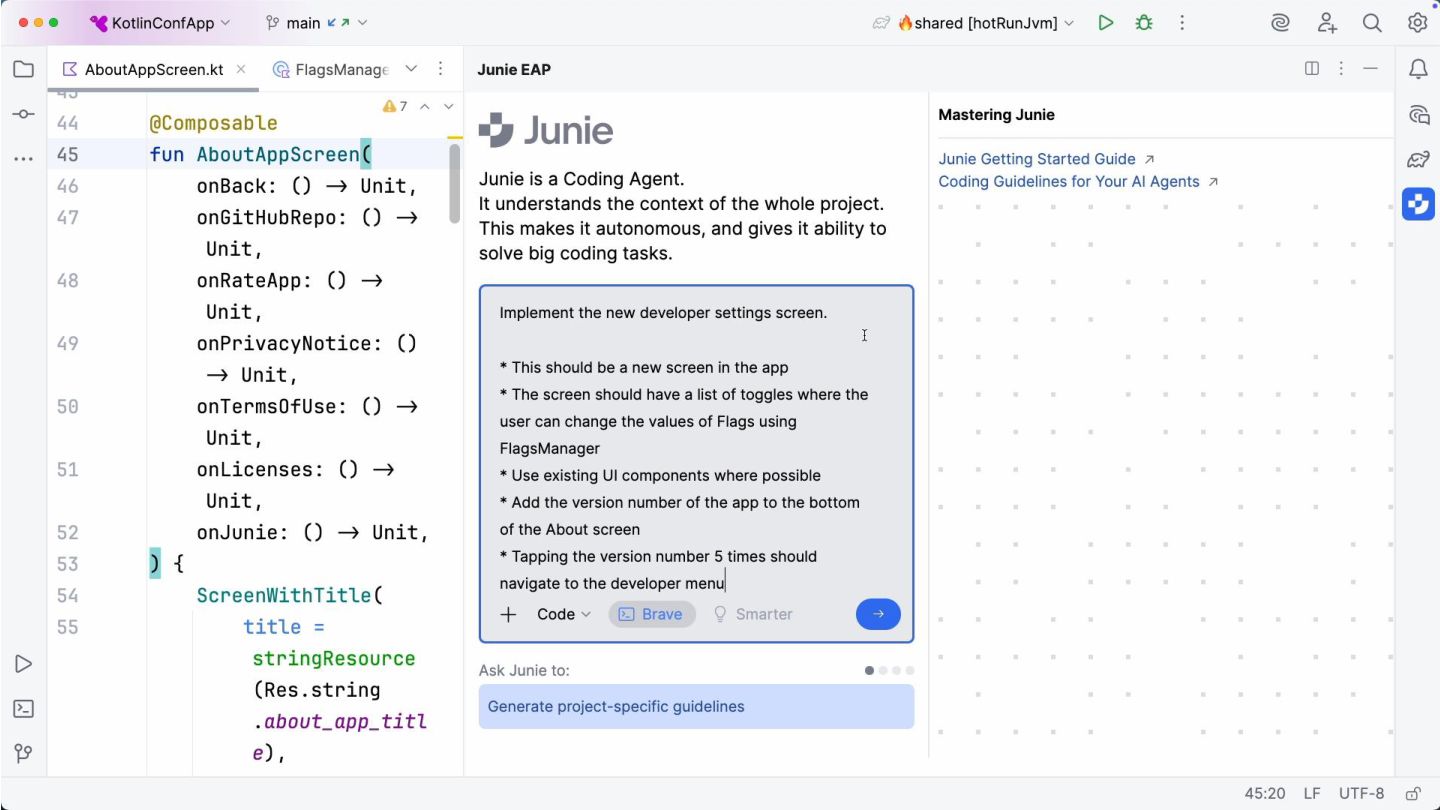This screenshot has width=1440, height=810.
Task: Click the read-only lock icon in status bar
Action: (x=1413, y=793)
